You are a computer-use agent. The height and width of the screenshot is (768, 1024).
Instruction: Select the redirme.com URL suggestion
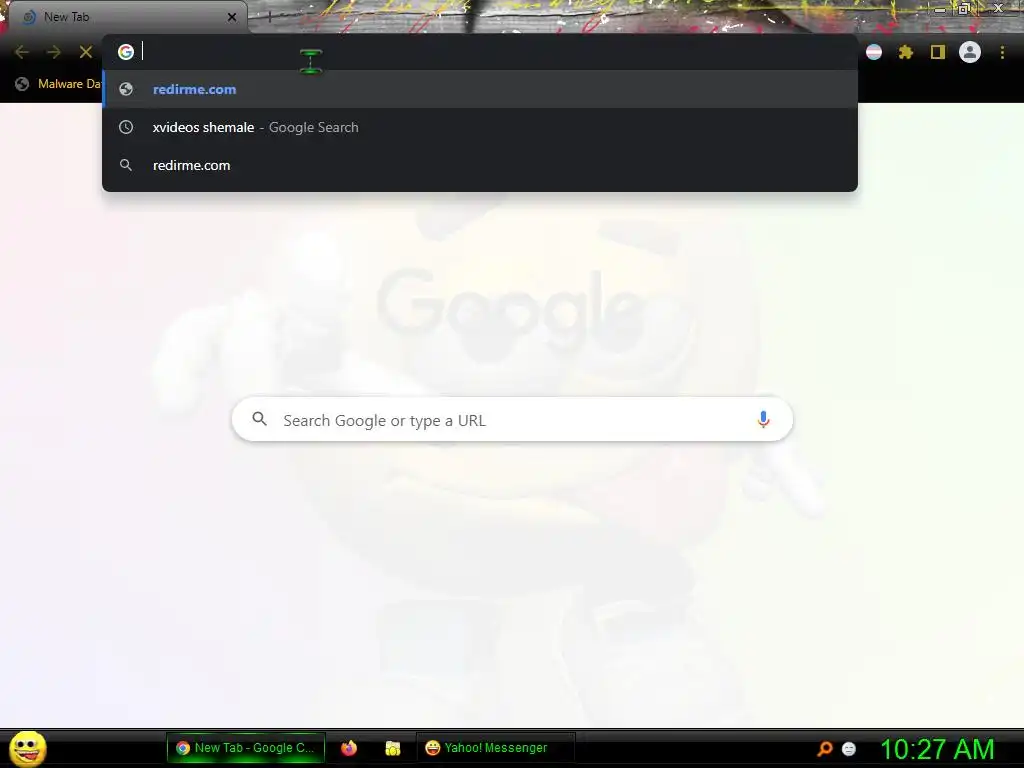[x=480, y=89]
